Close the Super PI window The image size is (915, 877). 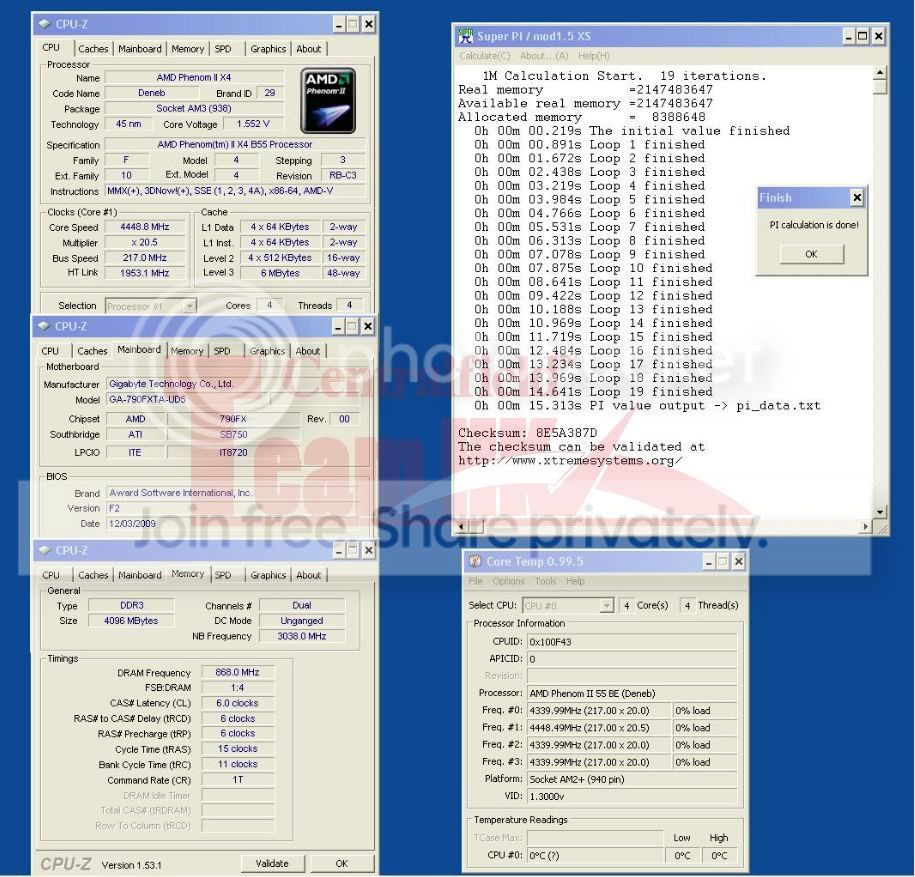point(878,37)
